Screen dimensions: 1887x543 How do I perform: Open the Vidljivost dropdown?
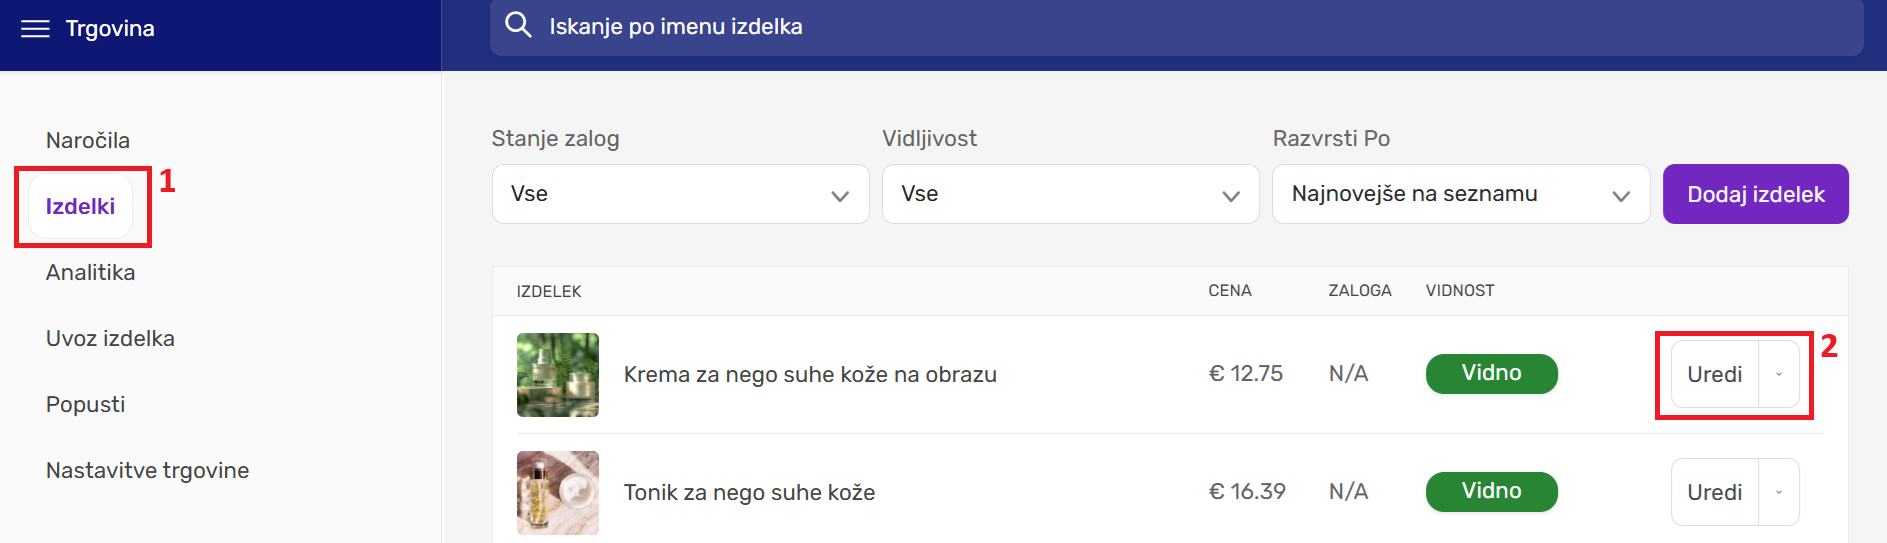coord(1070,194)
